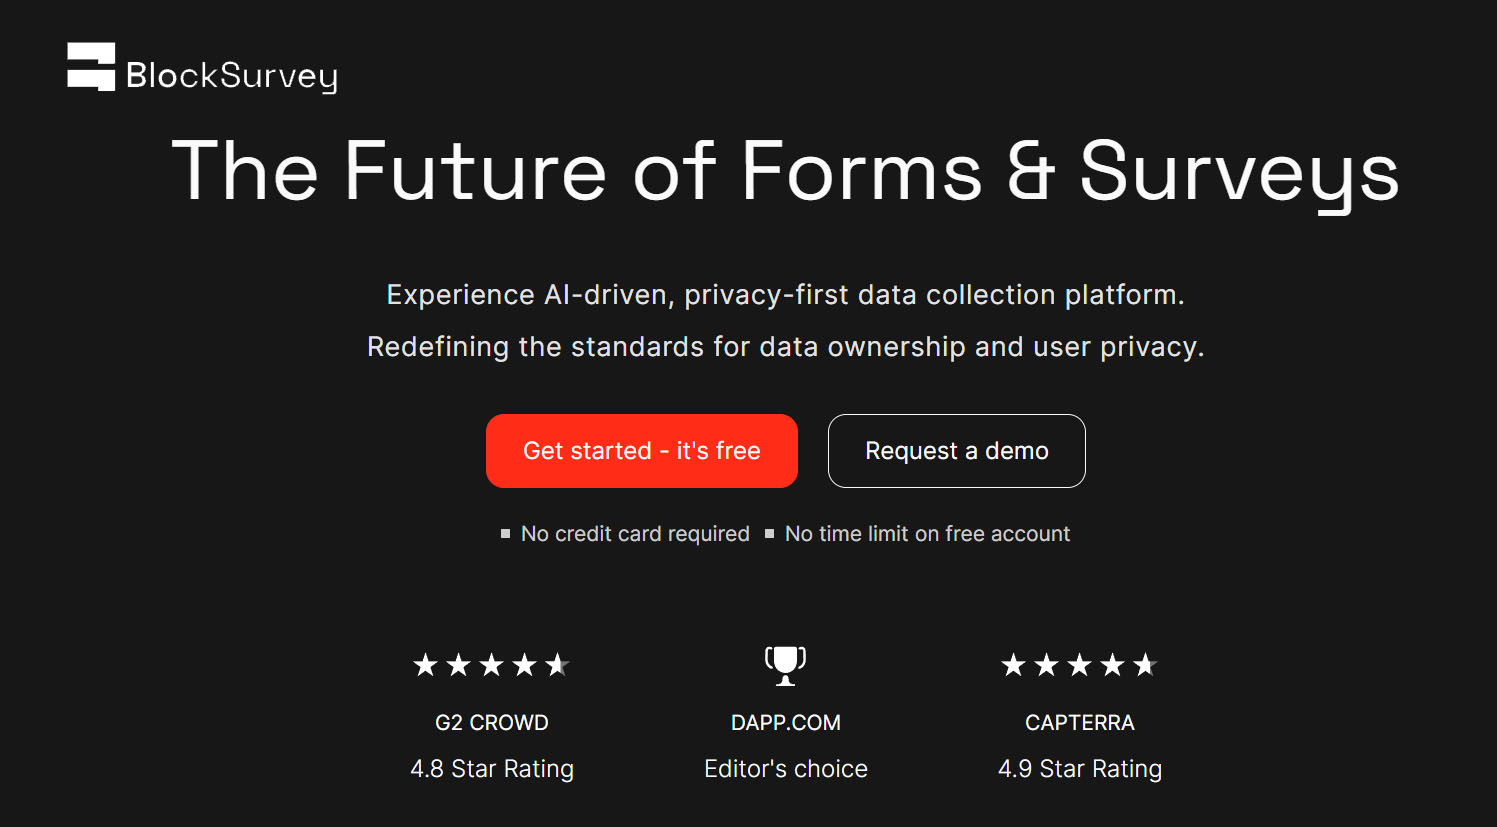Click the first star above G2 CROWD
Screen dimensions: 1497x827
pos(426,665)
